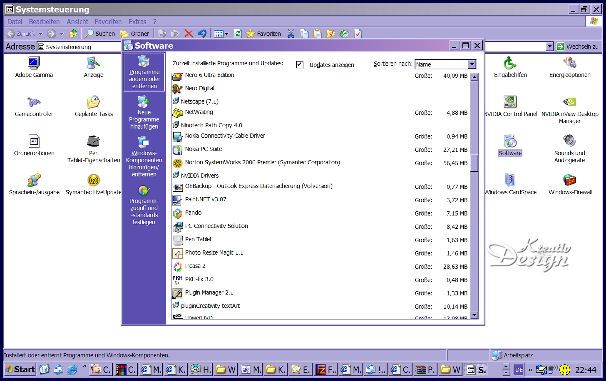Open the Ansicht menu
The image size is (606, 381).
pos(77,22)
